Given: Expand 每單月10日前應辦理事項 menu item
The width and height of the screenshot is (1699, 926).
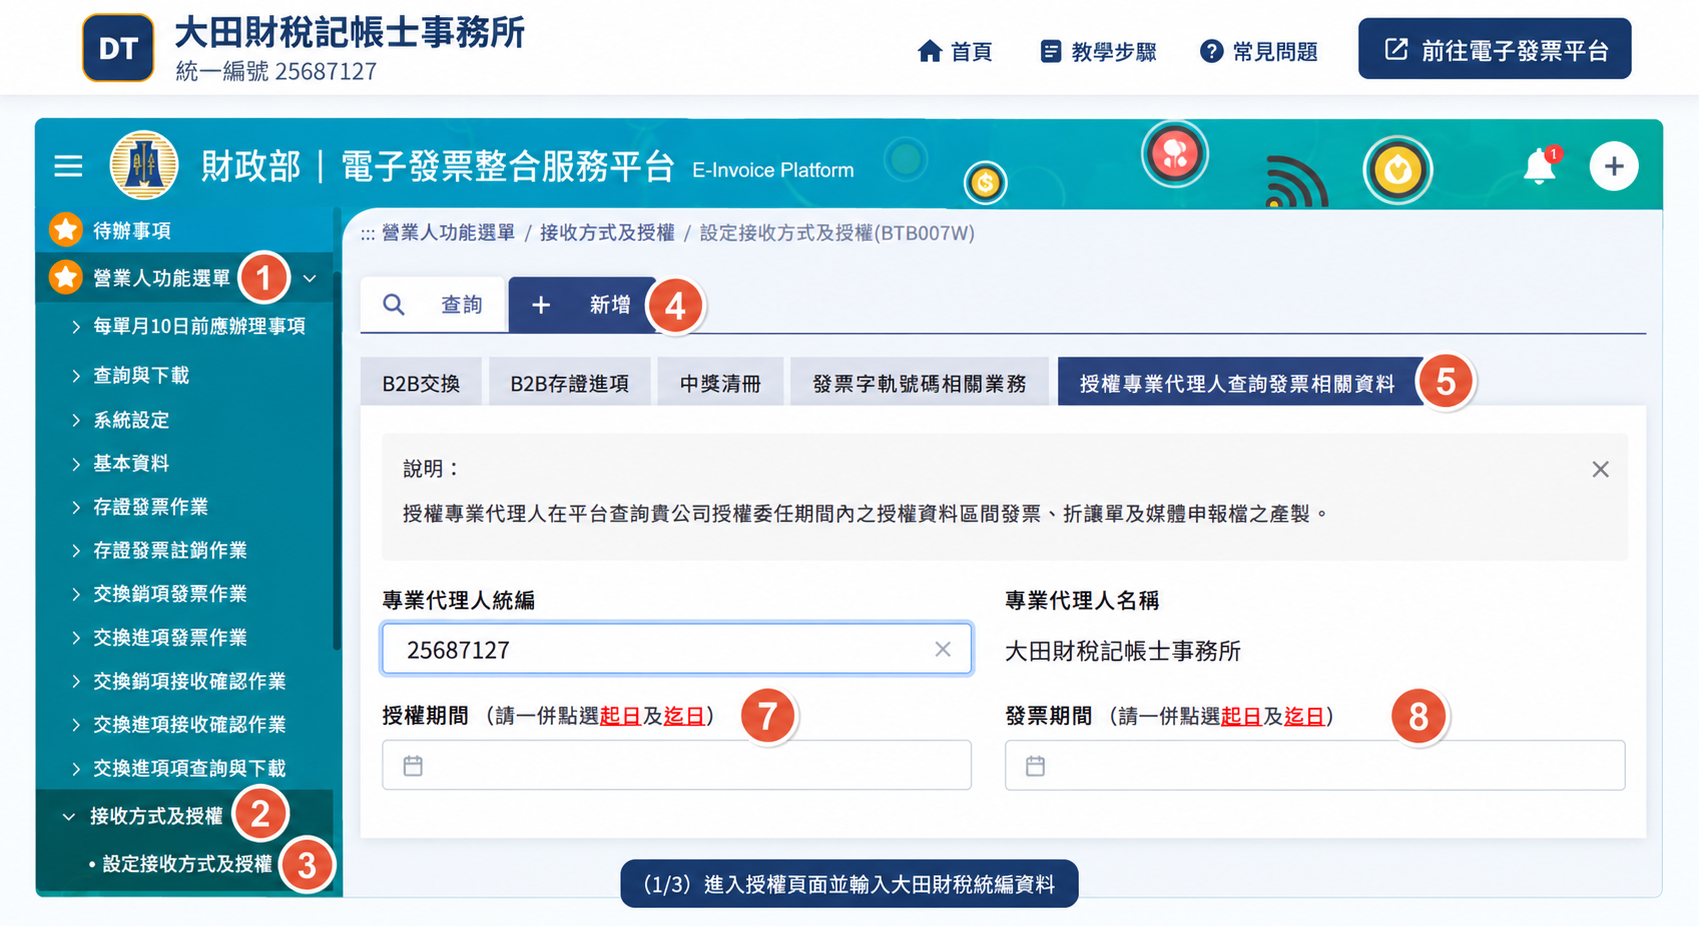Looking at the screenshot, I should tap(189, 326).
